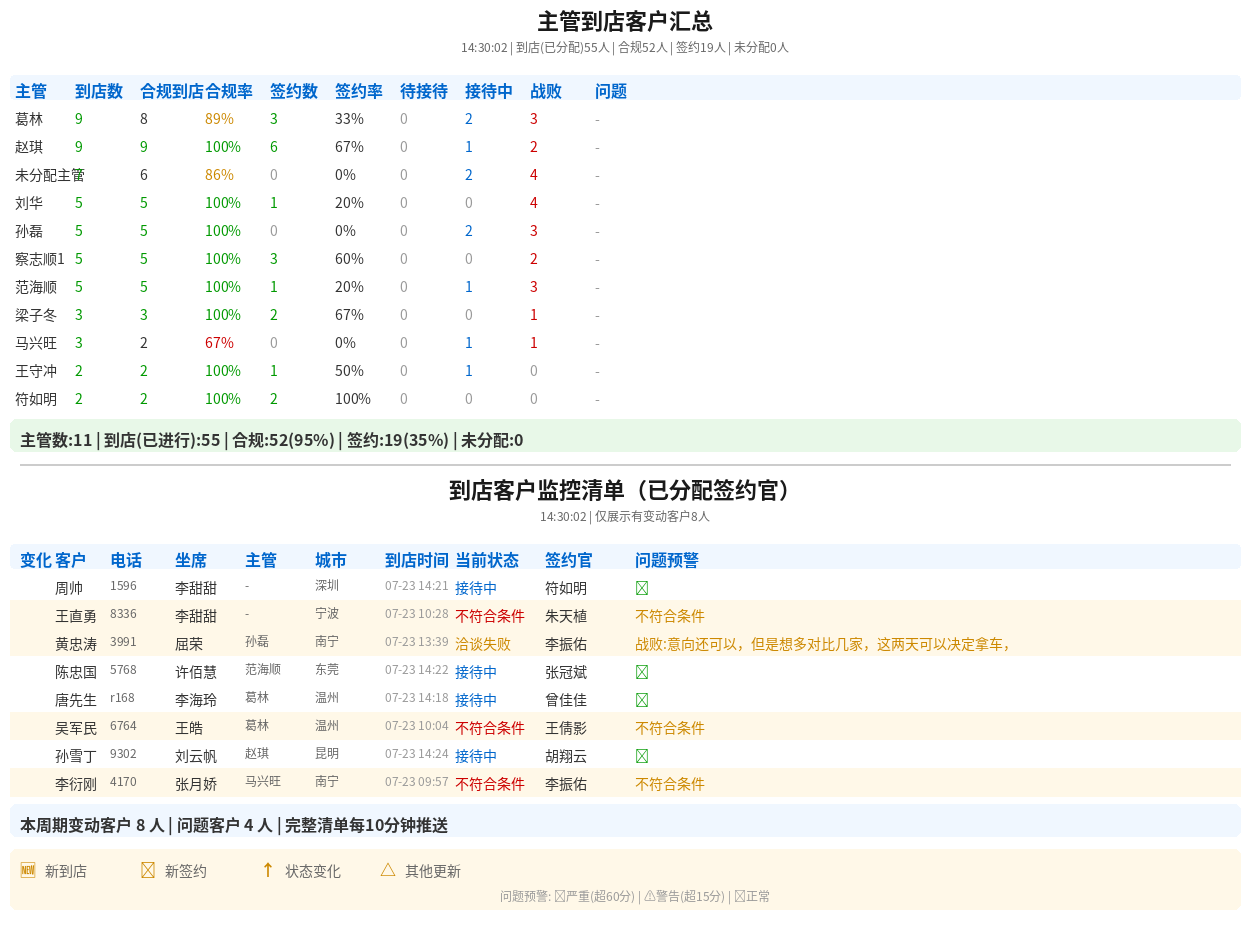Click the 问题预警 column header
The width and height of the screenshot is (1250, 952).
667,560
